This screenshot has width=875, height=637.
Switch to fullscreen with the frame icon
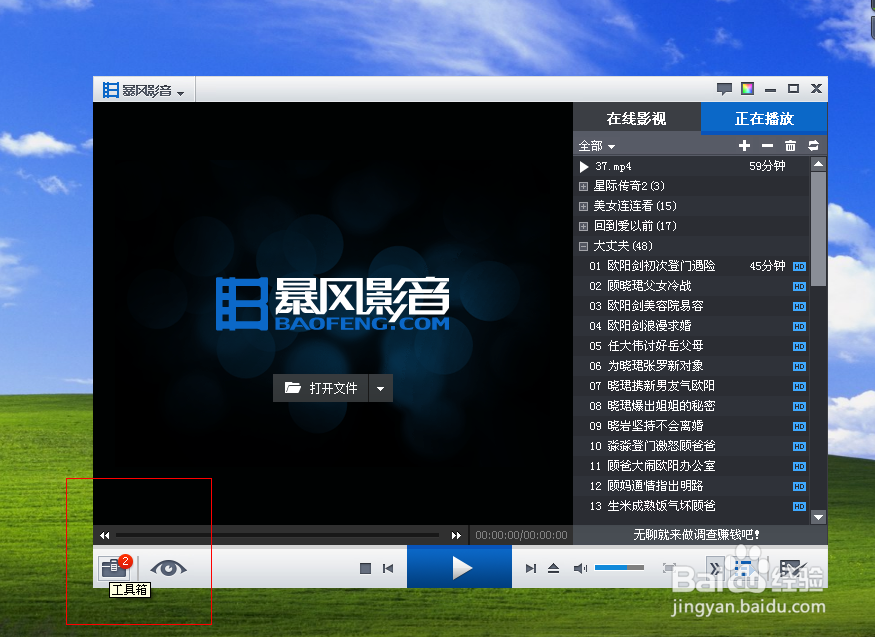(669, 568)
